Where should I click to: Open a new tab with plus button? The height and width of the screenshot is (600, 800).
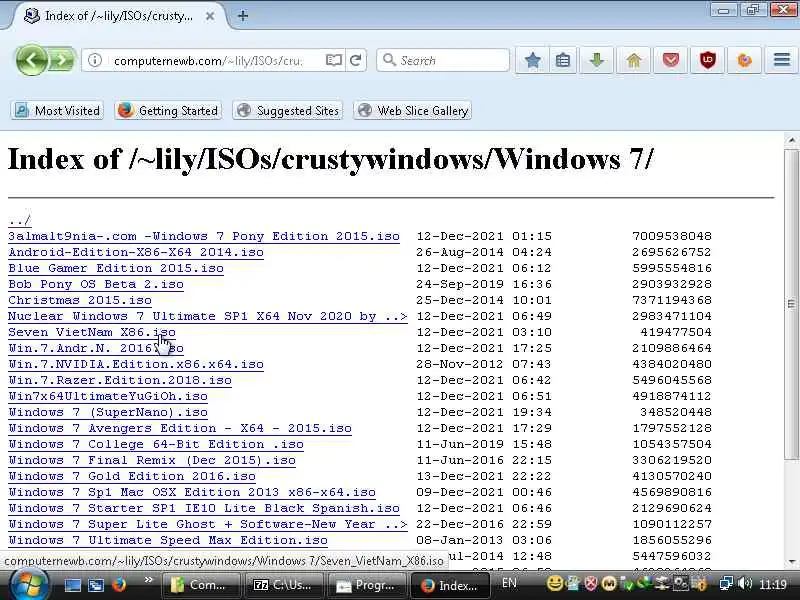click(x=243, y=16)
